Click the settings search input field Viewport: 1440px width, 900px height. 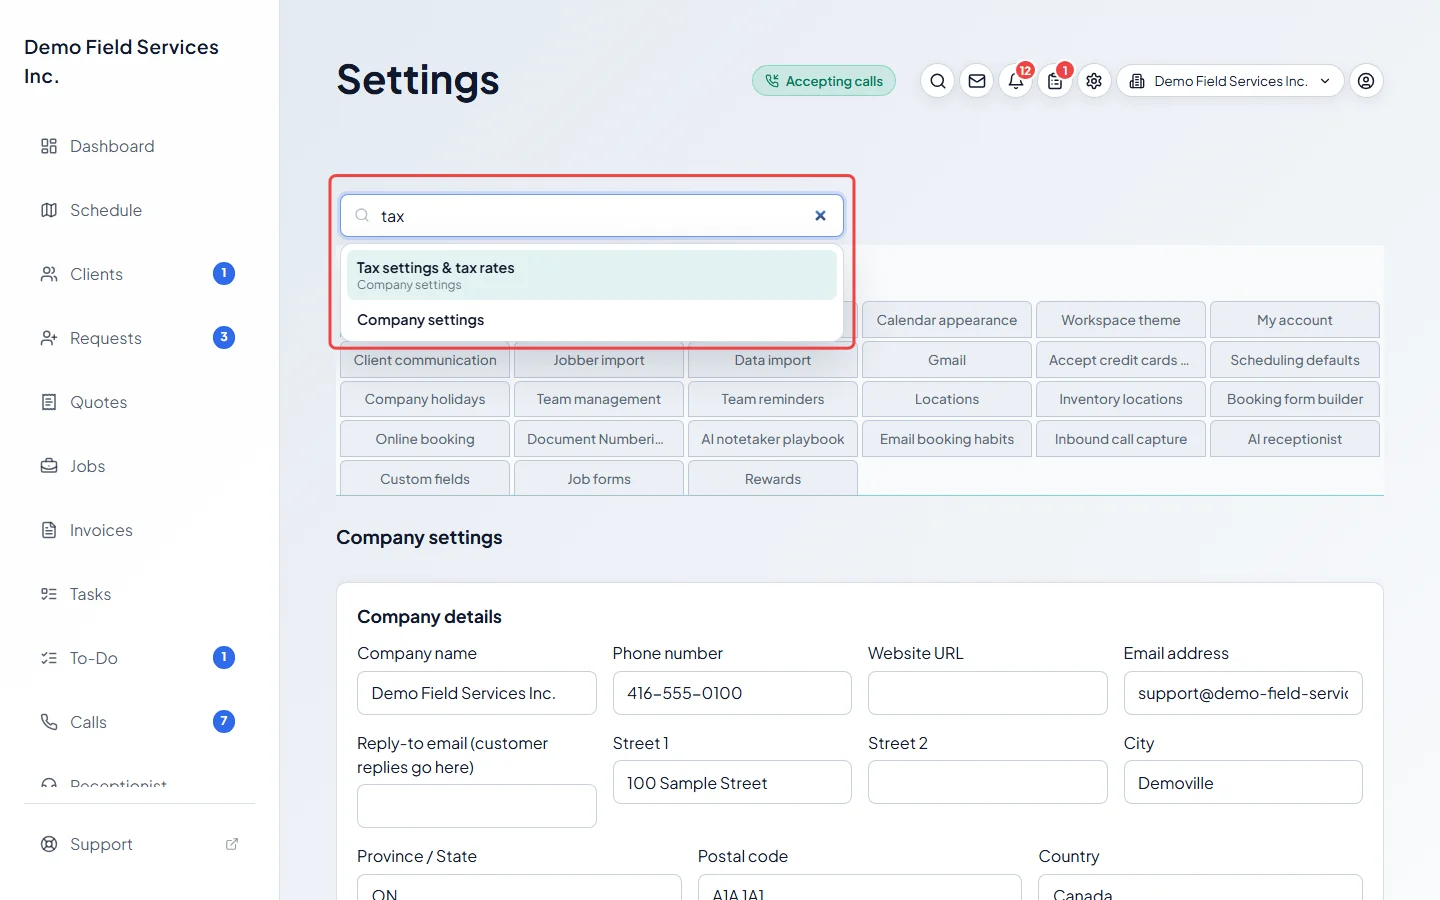tap(590, 216)
